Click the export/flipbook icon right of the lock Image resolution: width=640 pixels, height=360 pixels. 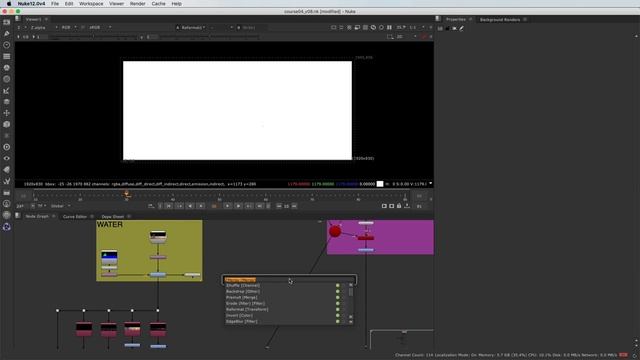pyautogui.click(x=407, y=206)
